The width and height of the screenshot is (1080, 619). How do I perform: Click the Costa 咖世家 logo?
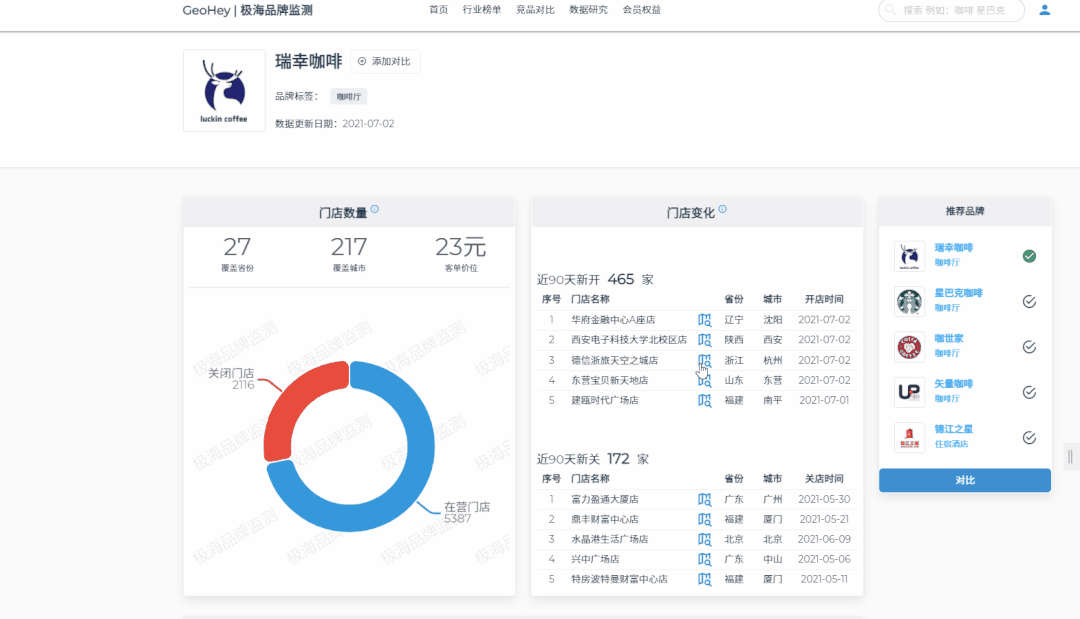909,347
